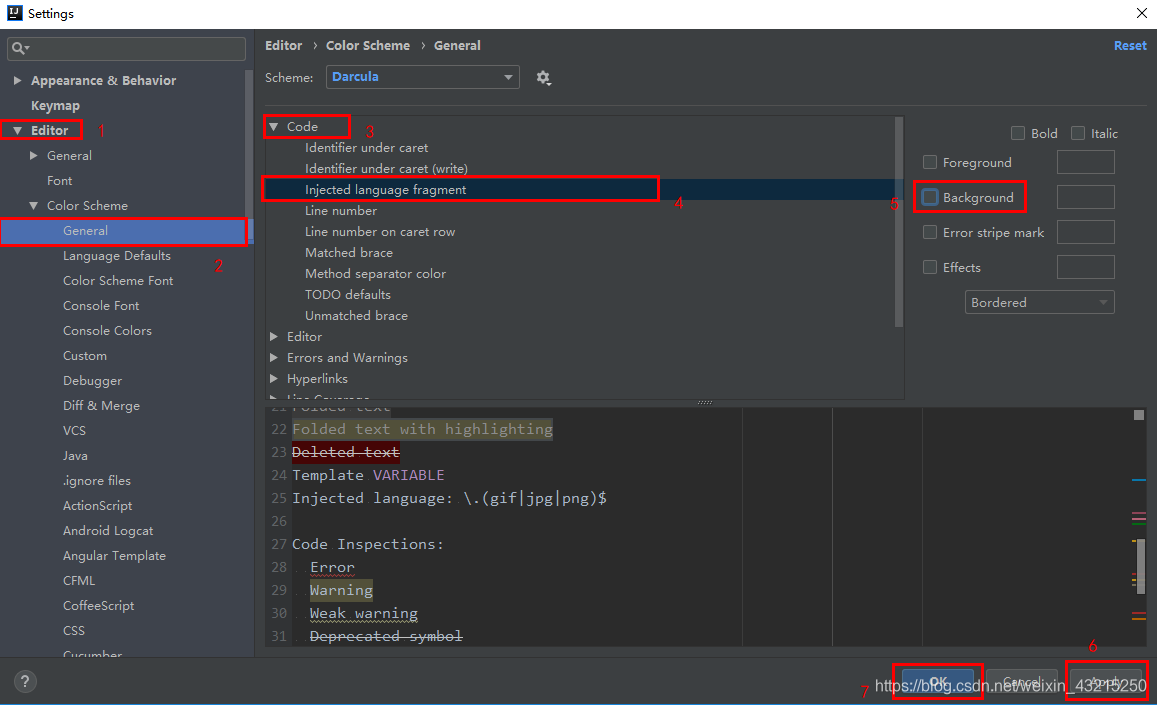The height and width of the screenshot is (705, 1157).
Task: Select Method separator color
Action: click(x=376, y=274)
